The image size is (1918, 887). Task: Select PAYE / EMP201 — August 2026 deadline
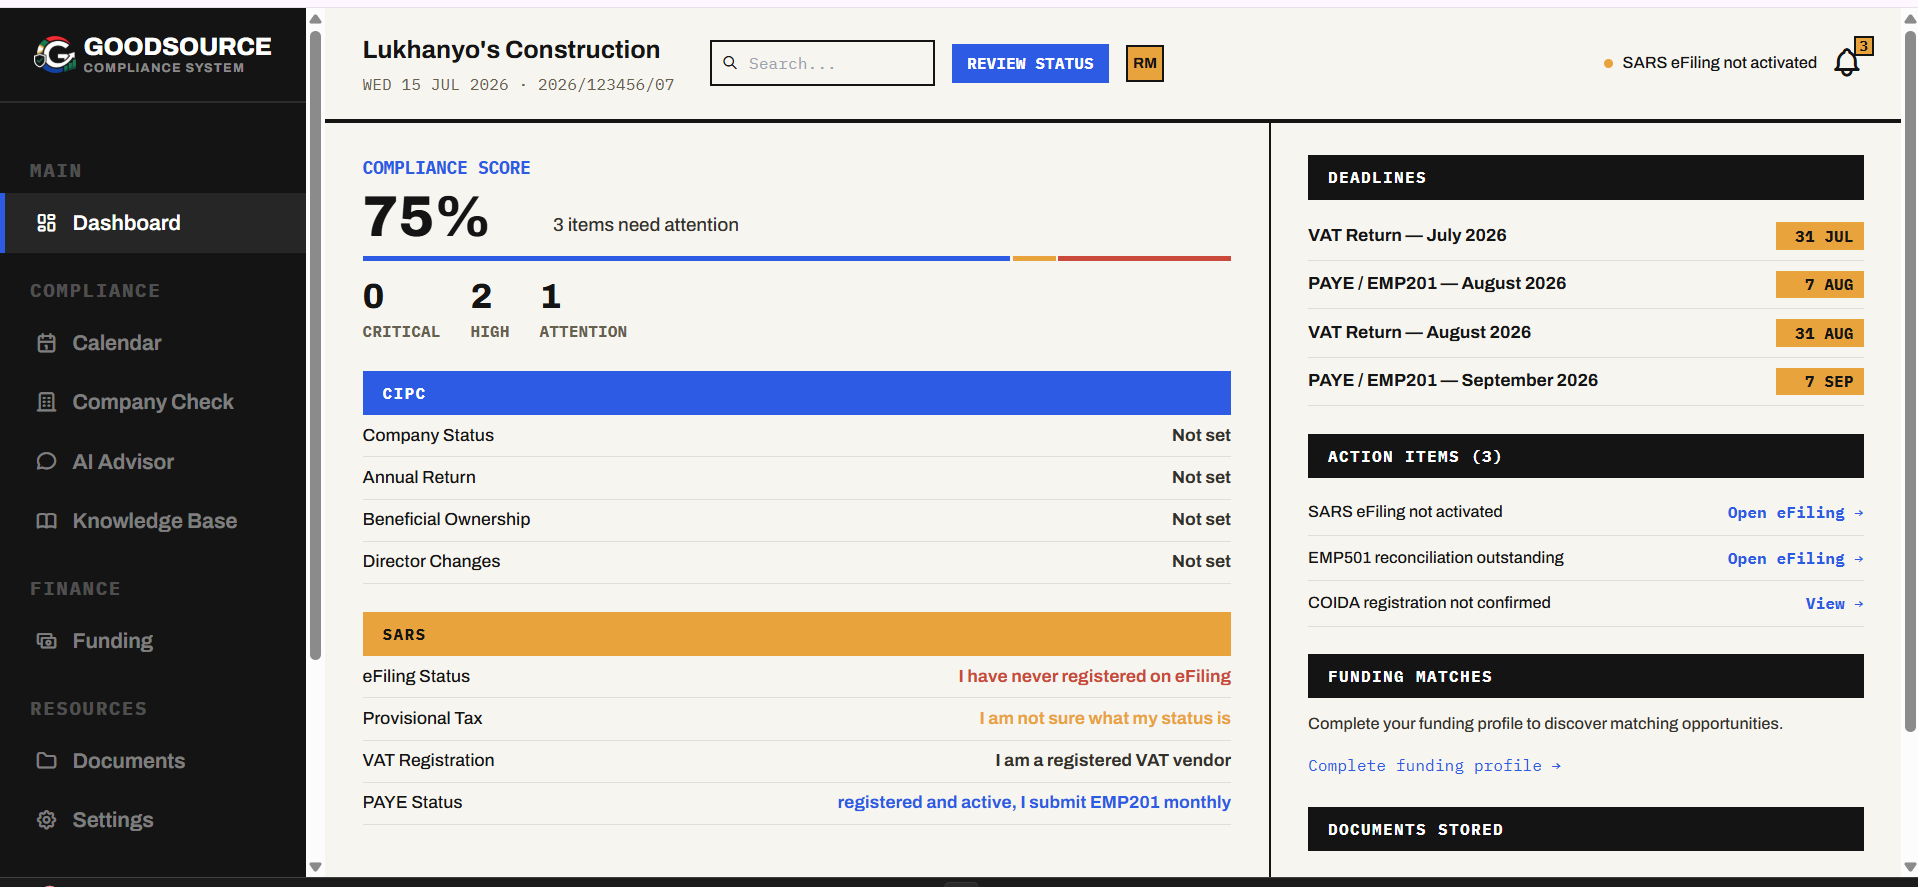click(1585, 284)
